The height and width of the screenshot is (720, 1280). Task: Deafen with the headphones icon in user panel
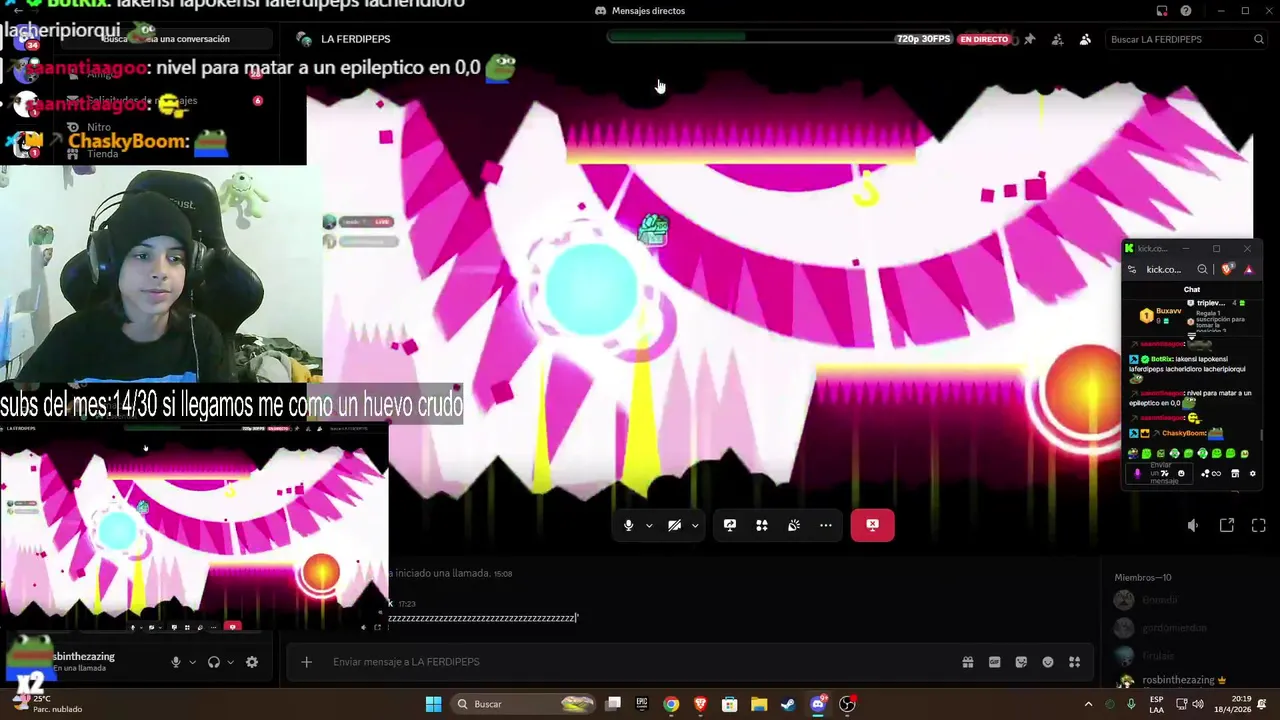point(214,662)
